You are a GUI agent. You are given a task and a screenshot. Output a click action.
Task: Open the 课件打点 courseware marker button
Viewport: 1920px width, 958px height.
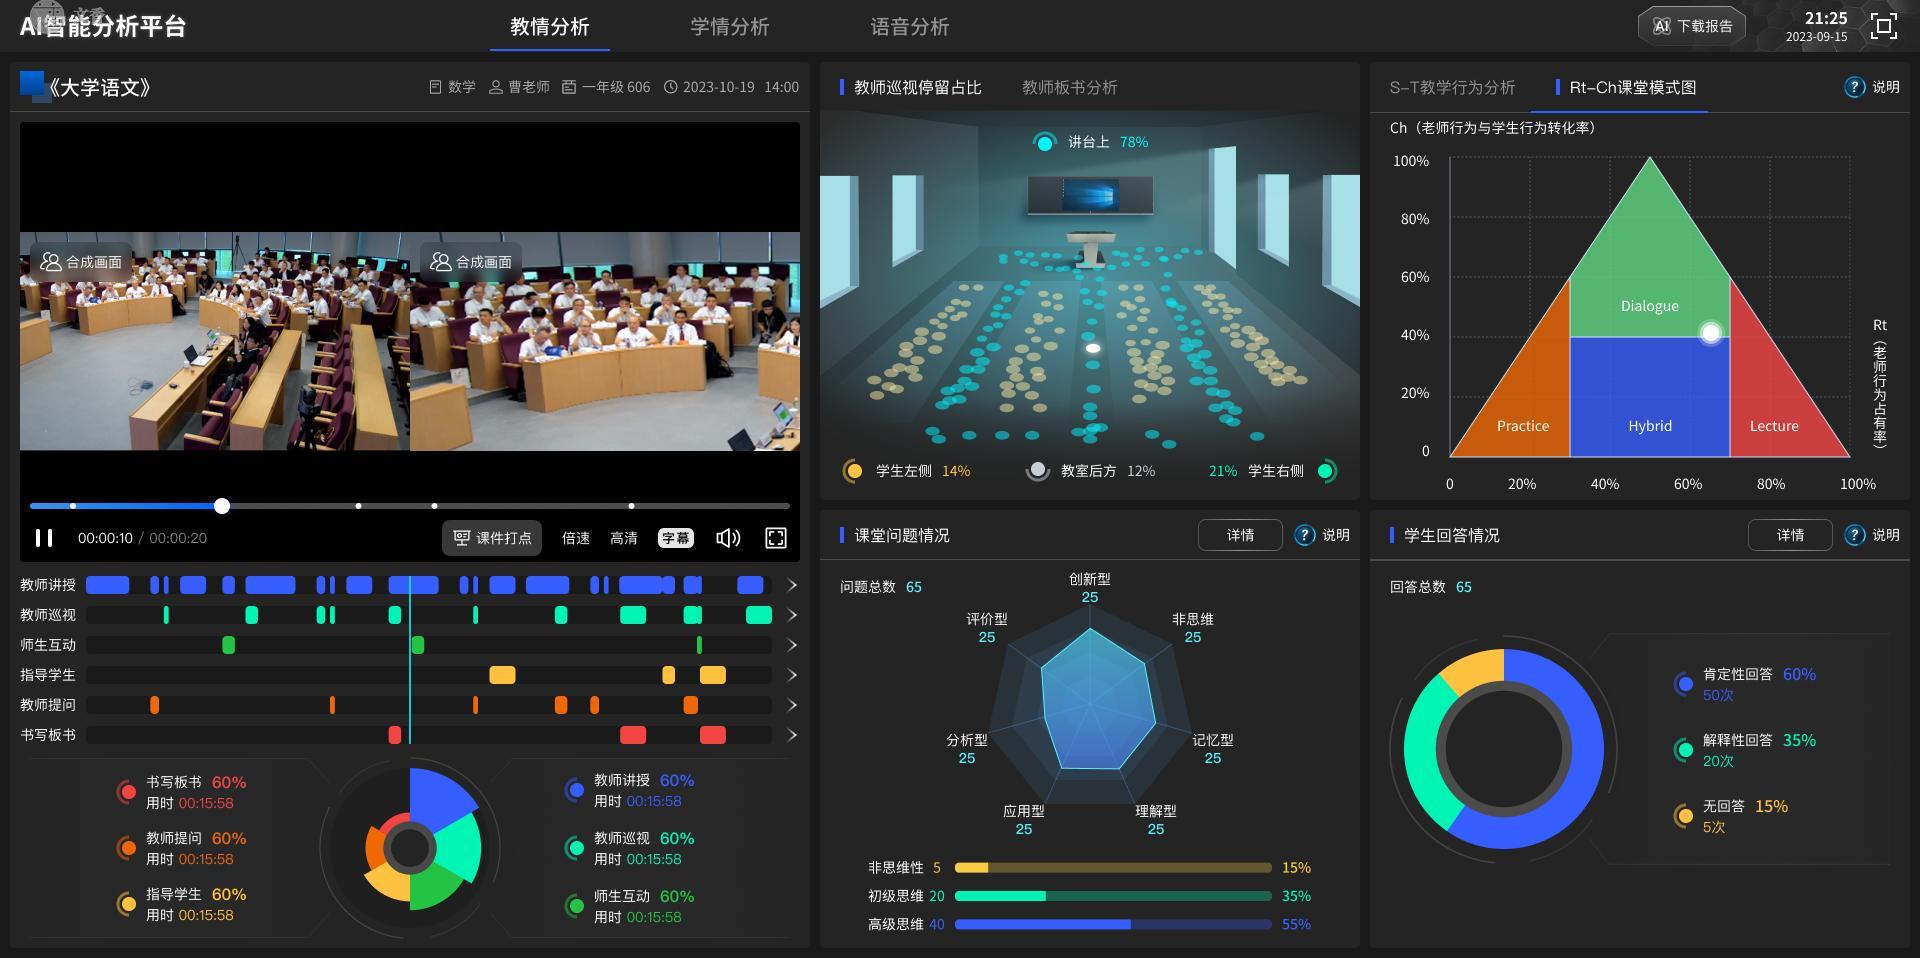point(492,538)
